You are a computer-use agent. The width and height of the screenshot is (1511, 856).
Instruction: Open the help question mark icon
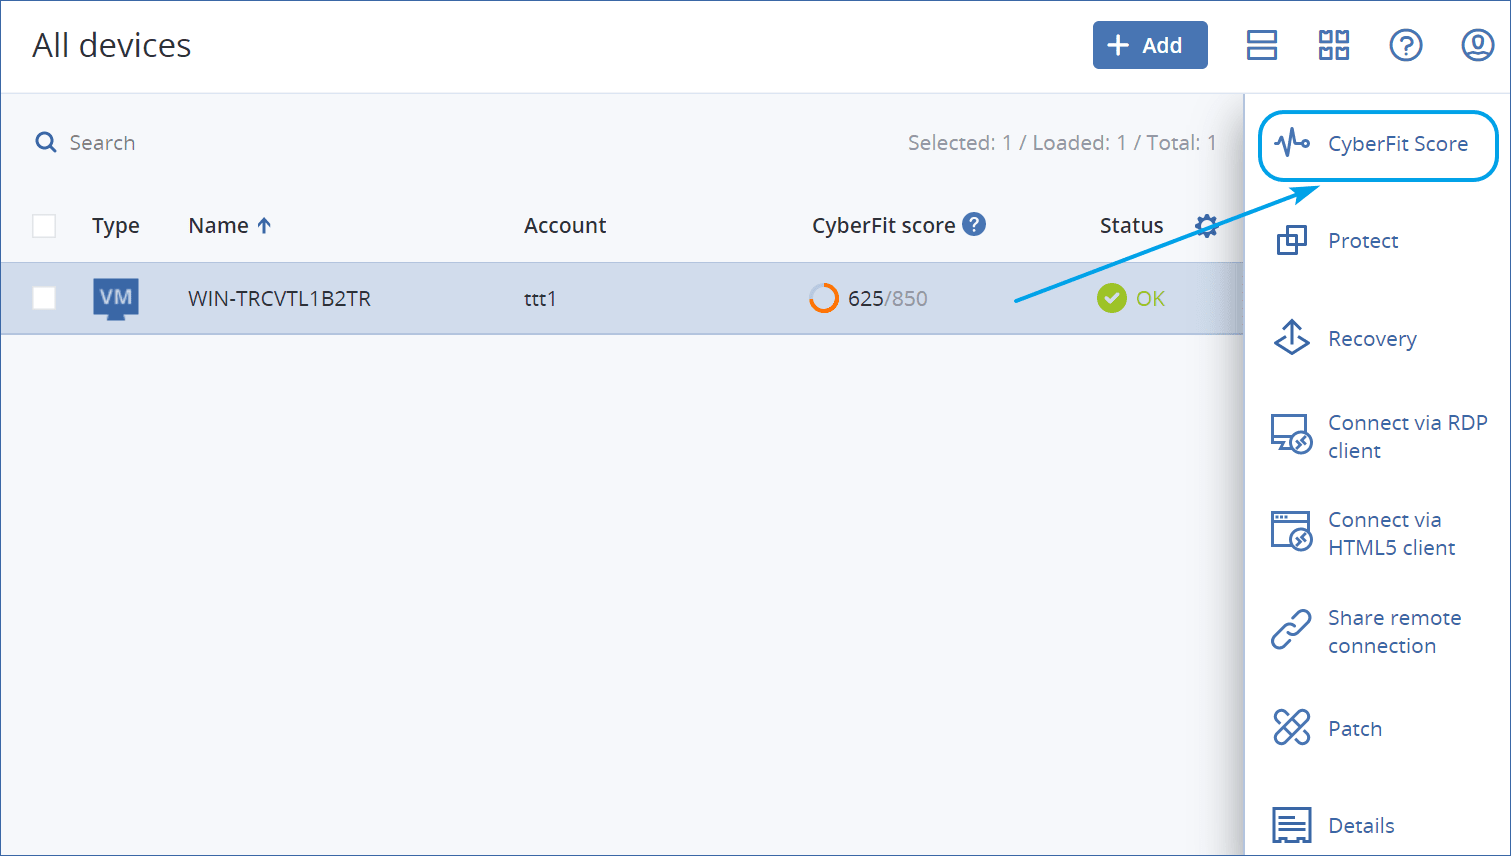[1406, 45]
